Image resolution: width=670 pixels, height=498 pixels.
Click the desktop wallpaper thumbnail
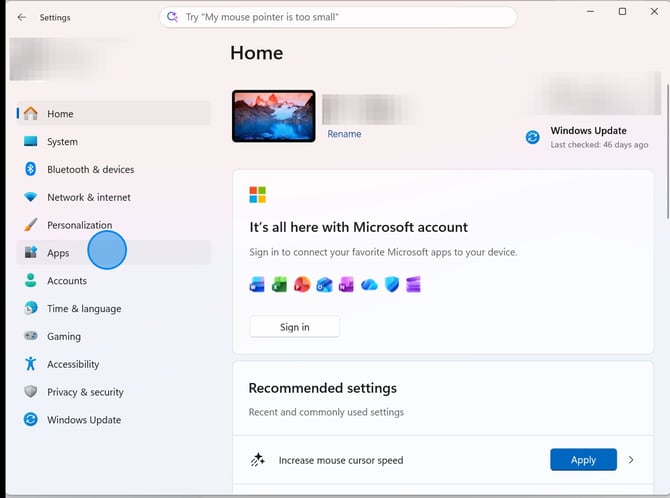click(273, 116)
